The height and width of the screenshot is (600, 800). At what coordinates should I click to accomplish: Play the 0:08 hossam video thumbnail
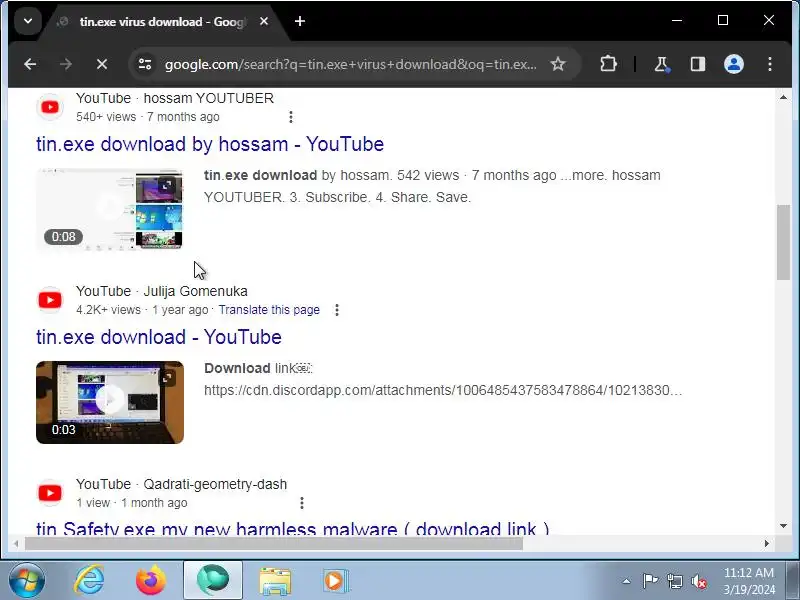tap(110, 209)
